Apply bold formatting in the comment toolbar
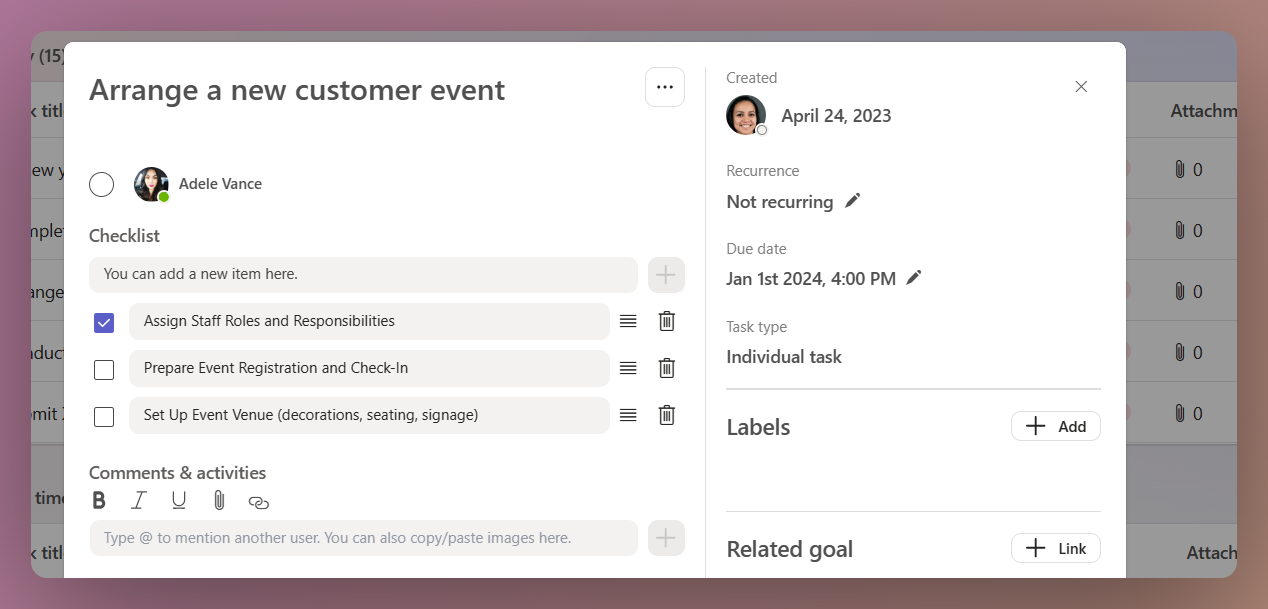The image size is (1268, 609). click(x=98, y=500)
